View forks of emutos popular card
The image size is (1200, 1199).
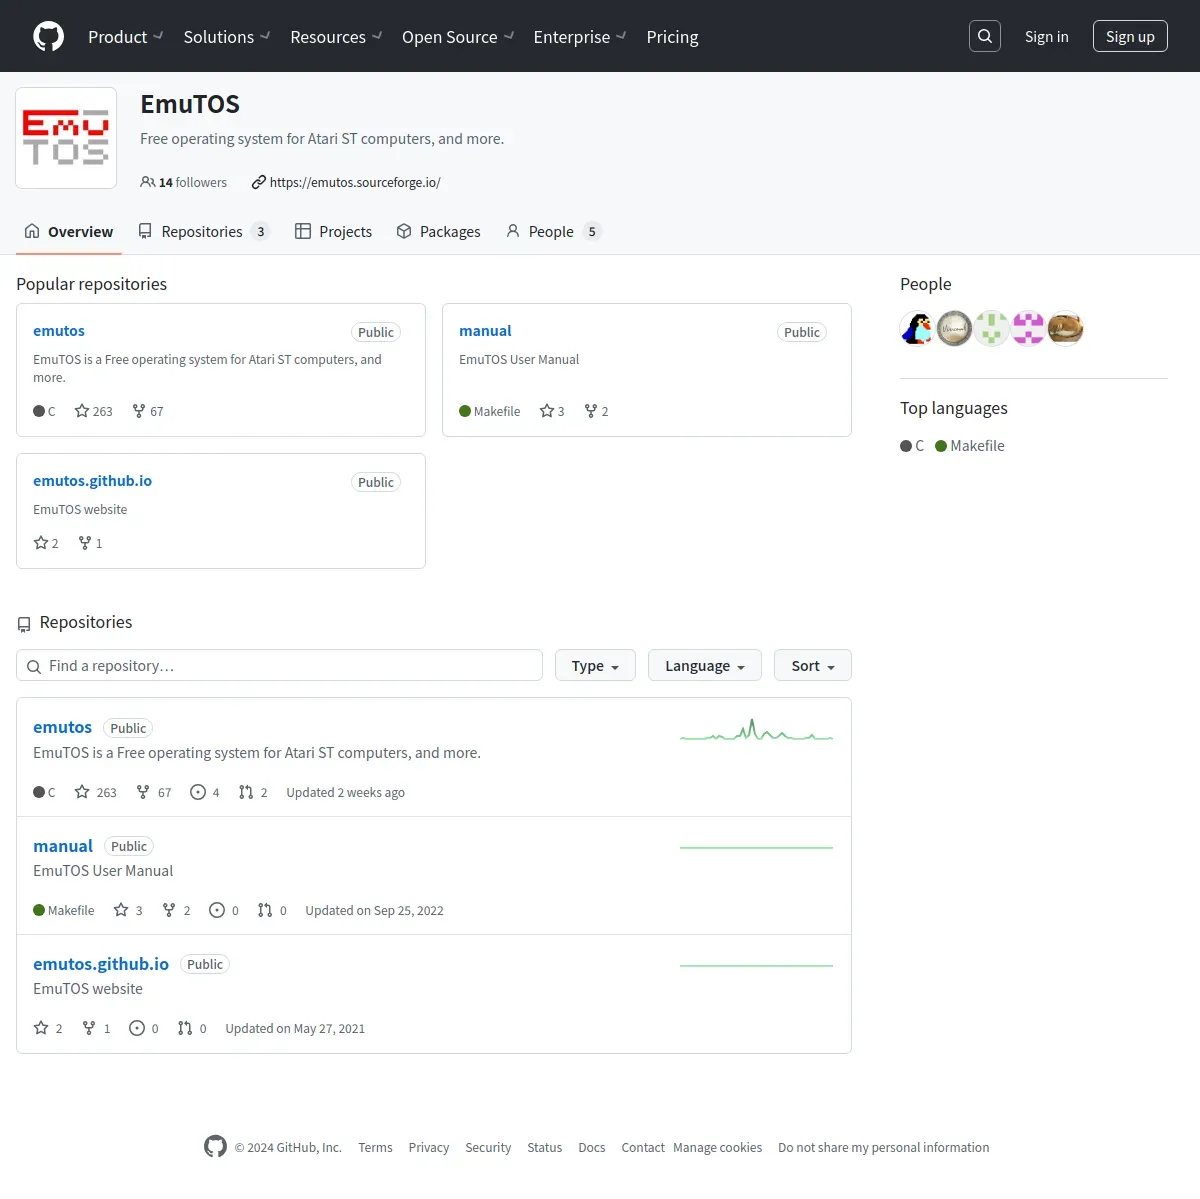coord(148,411)
